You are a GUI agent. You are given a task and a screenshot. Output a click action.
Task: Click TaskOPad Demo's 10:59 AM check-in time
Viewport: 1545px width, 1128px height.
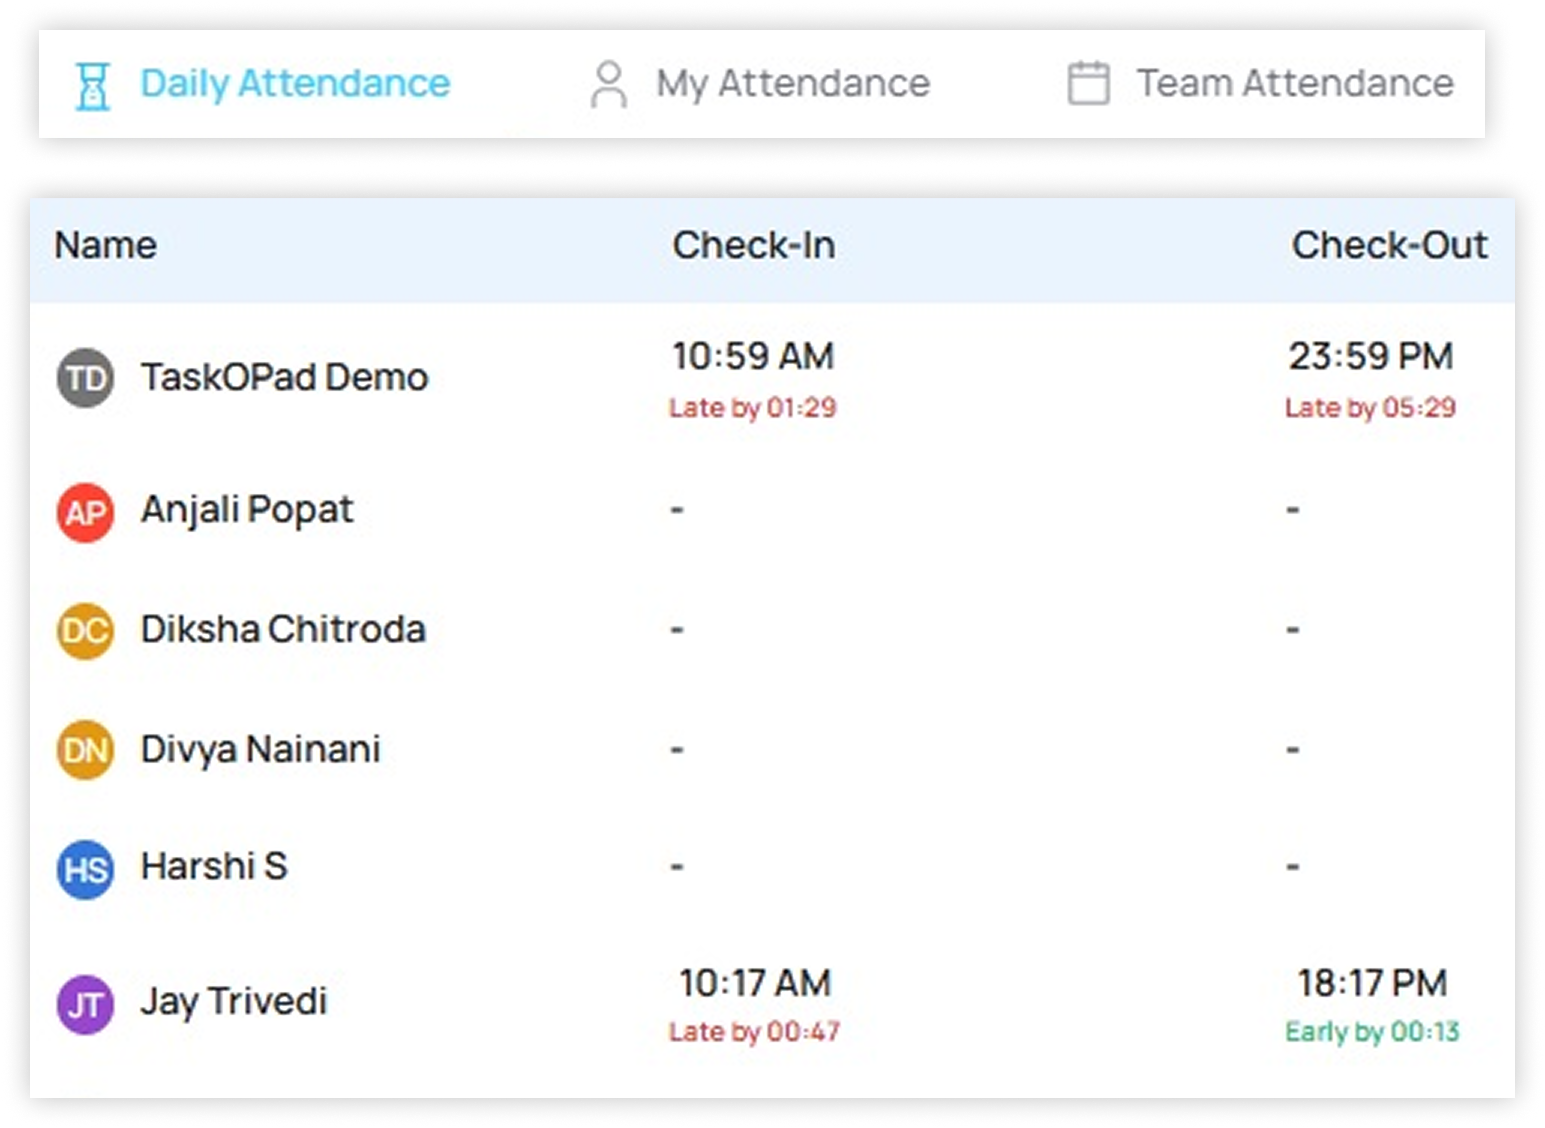coord(752,356)
